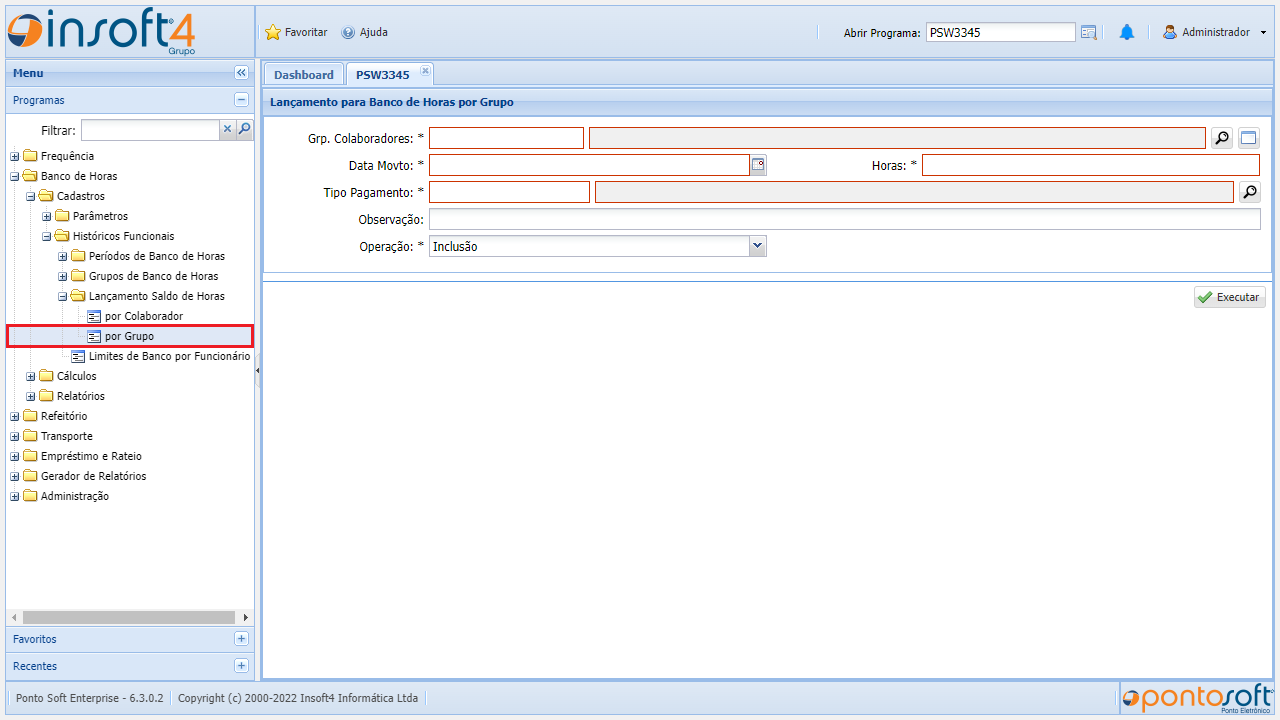Screen dimensions: 1280x720
Task: Open the Operação dropdown
Action: tap(757, 246)
